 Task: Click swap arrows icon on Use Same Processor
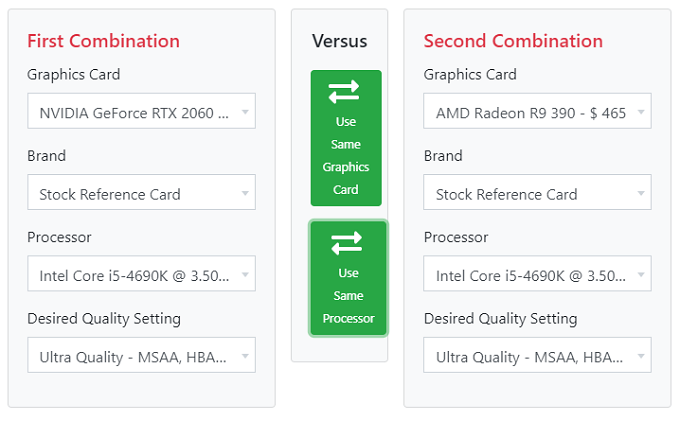(x=346, y=242)
